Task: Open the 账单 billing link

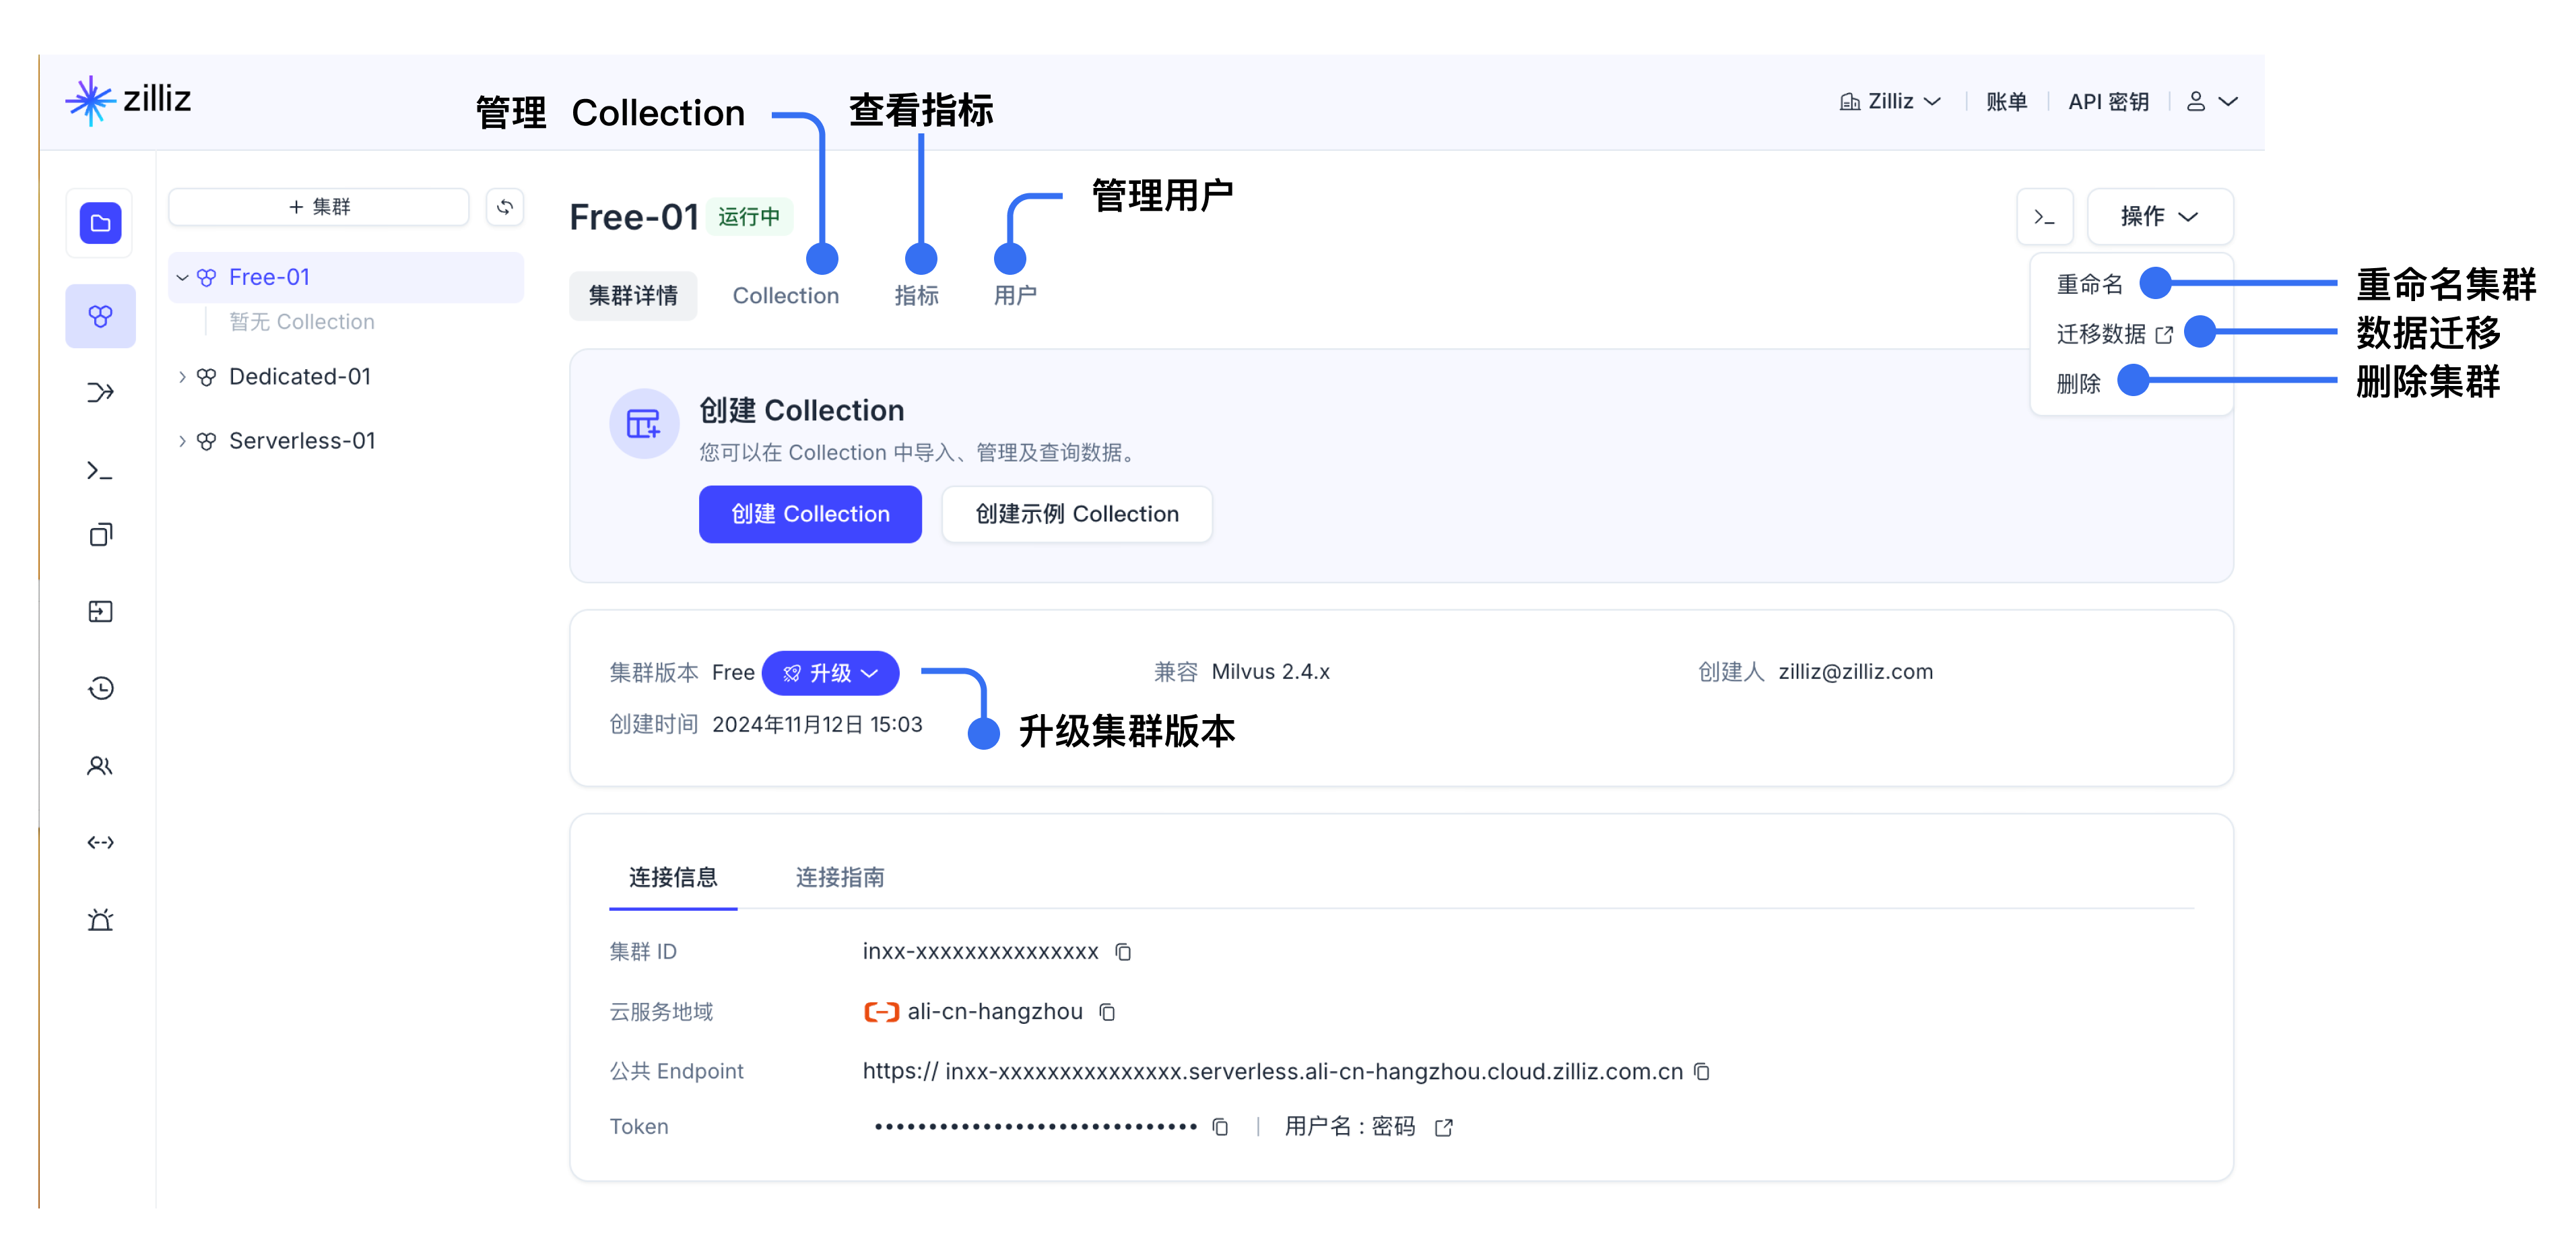Action: point(2006,101)
